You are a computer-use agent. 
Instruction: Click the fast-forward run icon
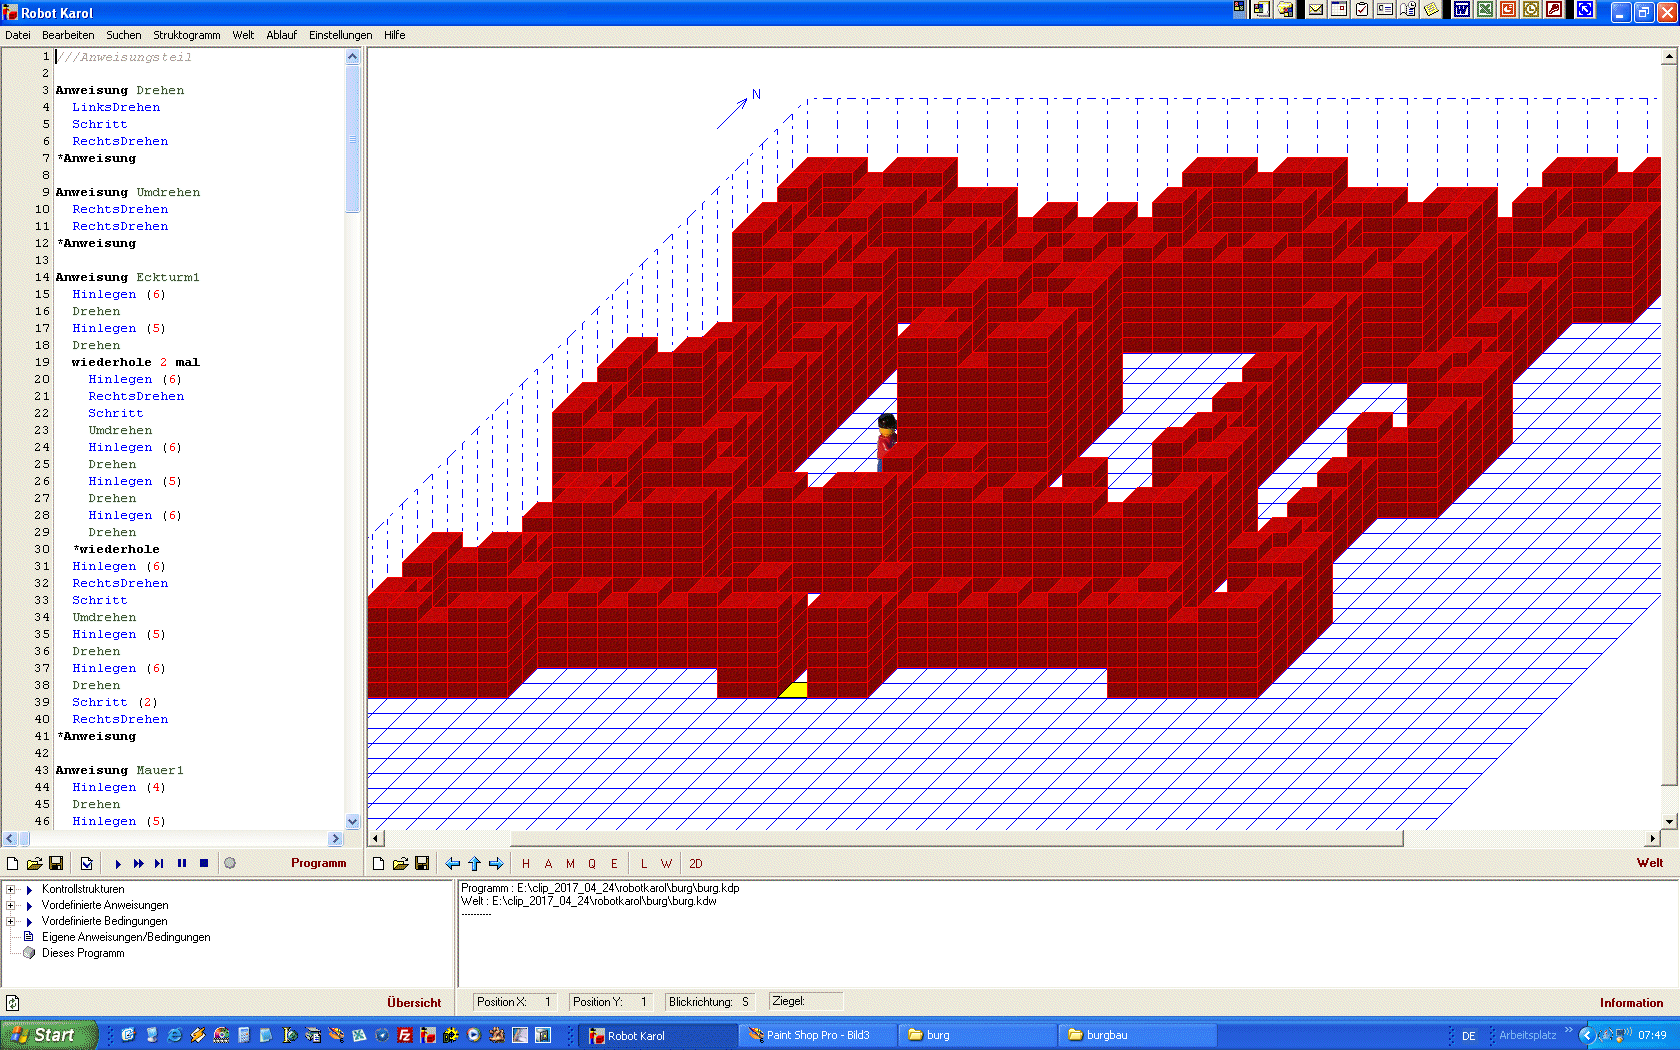pyautogui.click(x=139, y=863)
